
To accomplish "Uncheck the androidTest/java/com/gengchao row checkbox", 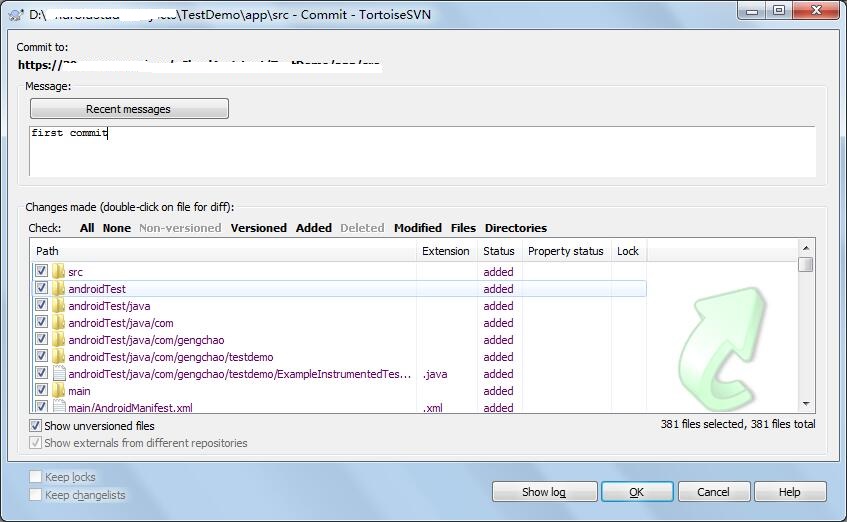I will 41,339.
